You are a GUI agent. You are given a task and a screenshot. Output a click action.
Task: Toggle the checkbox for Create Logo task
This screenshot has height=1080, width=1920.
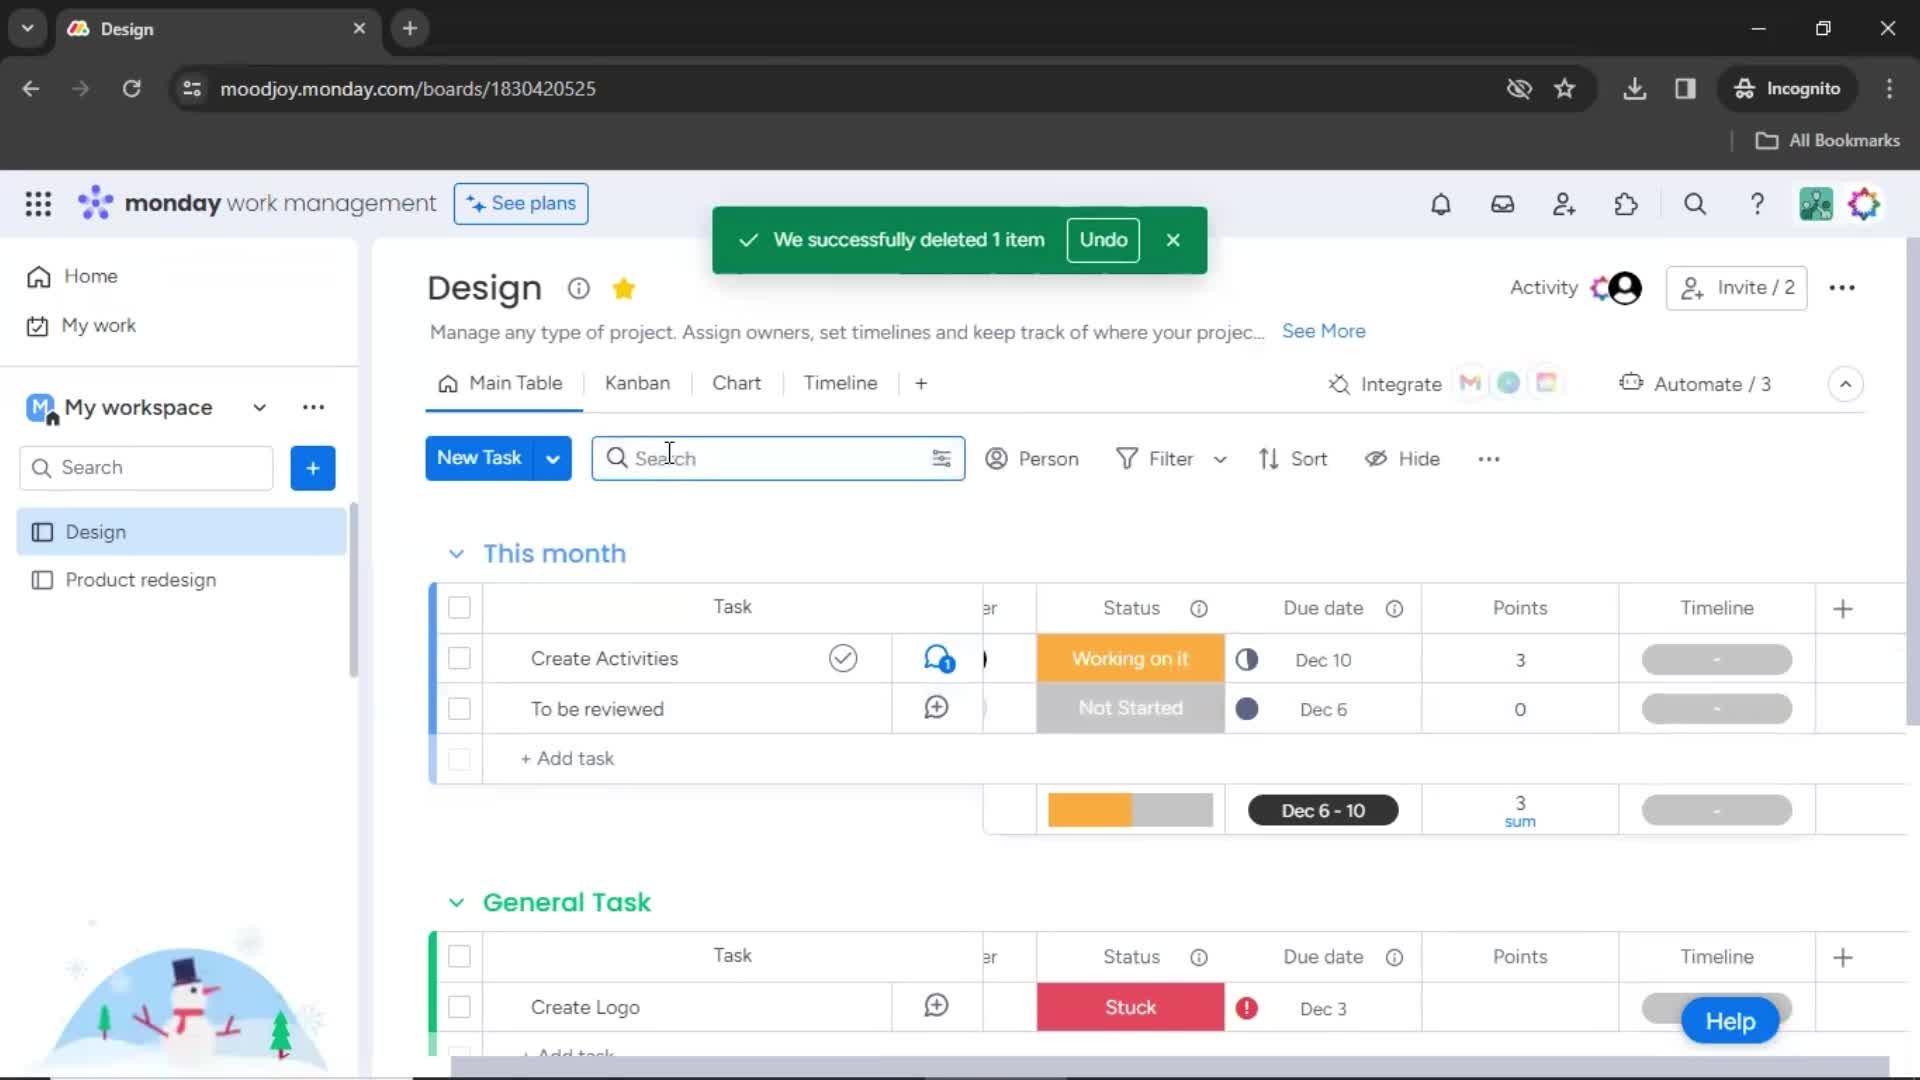[x=460, y=1006]
